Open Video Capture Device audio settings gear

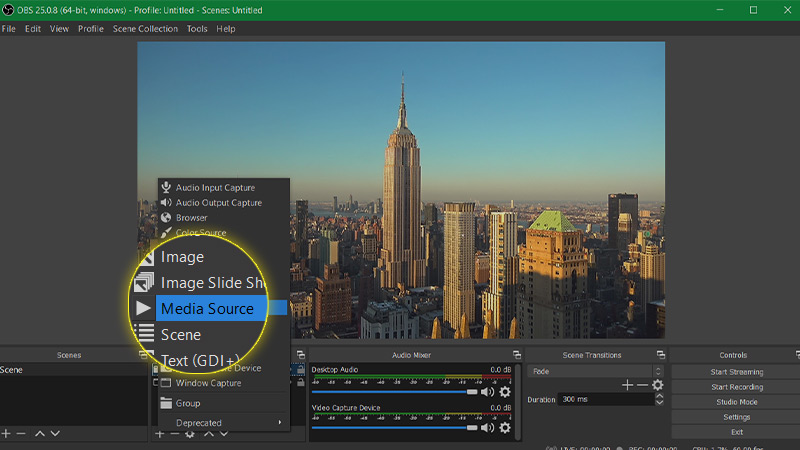pyautogui.click(x=505, y=428)
